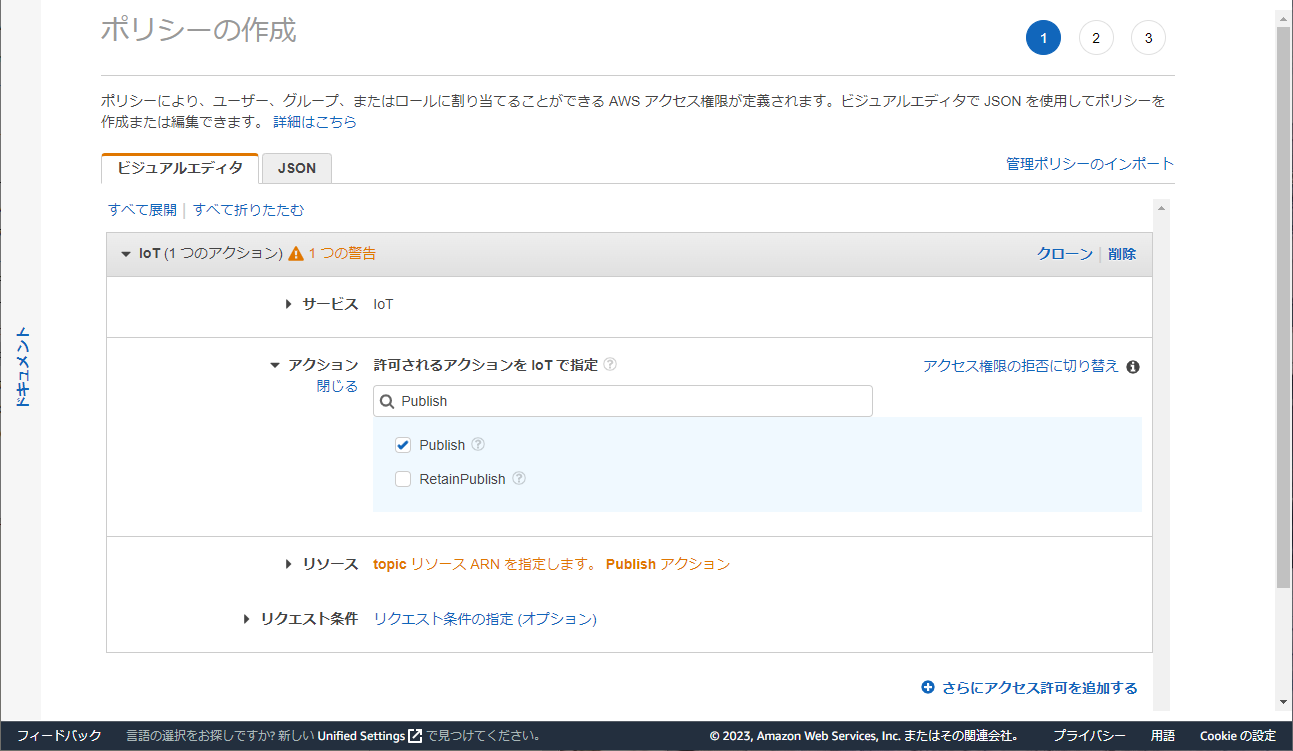Click さらにアクセス許可を追加する link
Viewport: 1293px width, 751px height.
(x=1040, y=688)
